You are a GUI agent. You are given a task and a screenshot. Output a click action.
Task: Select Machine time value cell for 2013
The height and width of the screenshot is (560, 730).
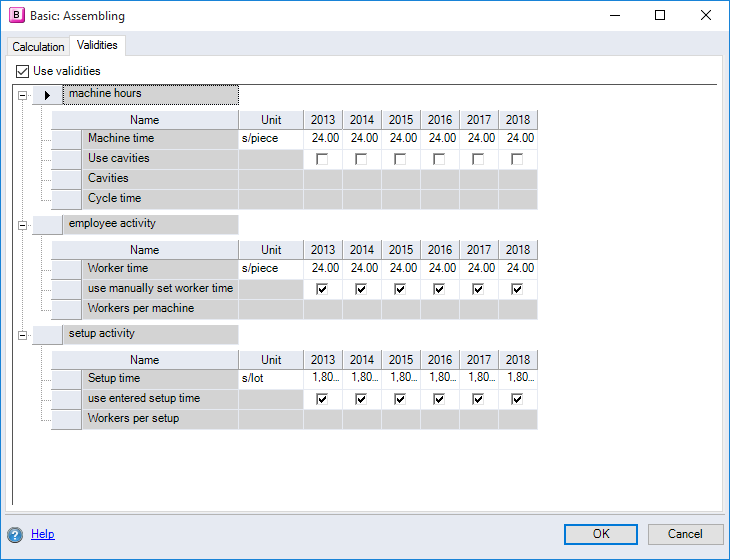click(323, 139)
